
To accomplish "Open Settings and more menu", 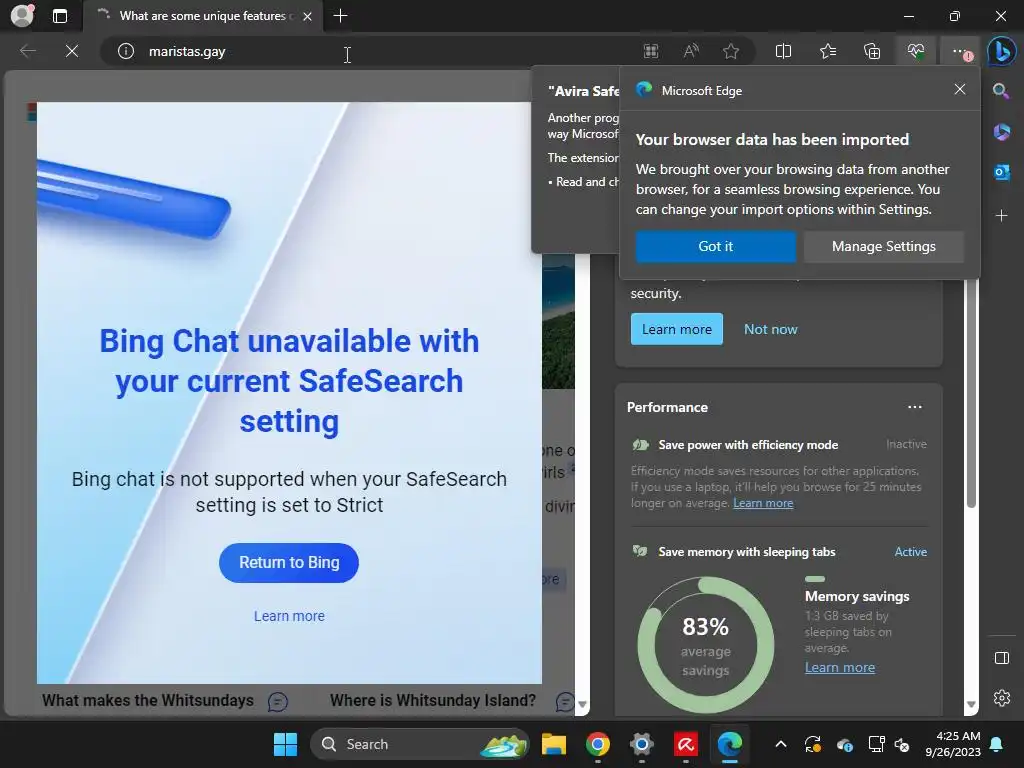I will (x=959, y=51).
